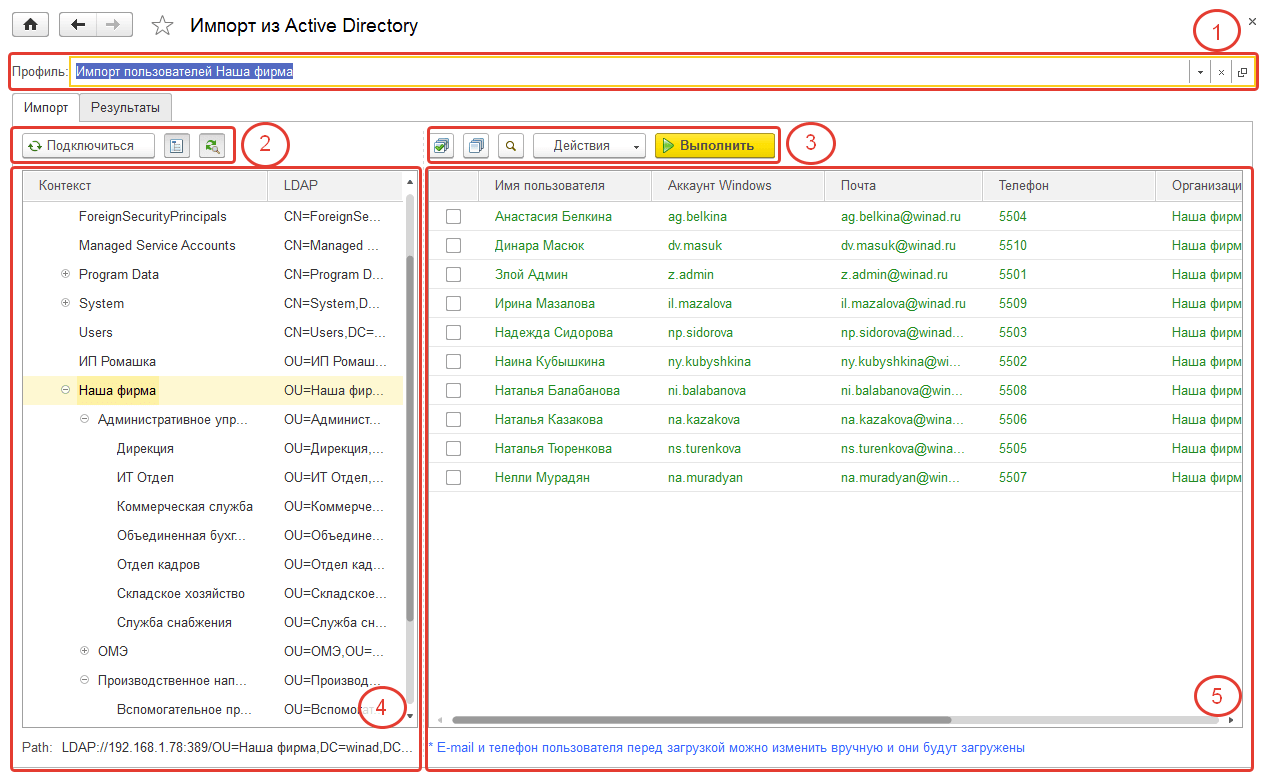The image size is (1270, 780).
Task: Open the home page icon
Action: tap(30, 24)
